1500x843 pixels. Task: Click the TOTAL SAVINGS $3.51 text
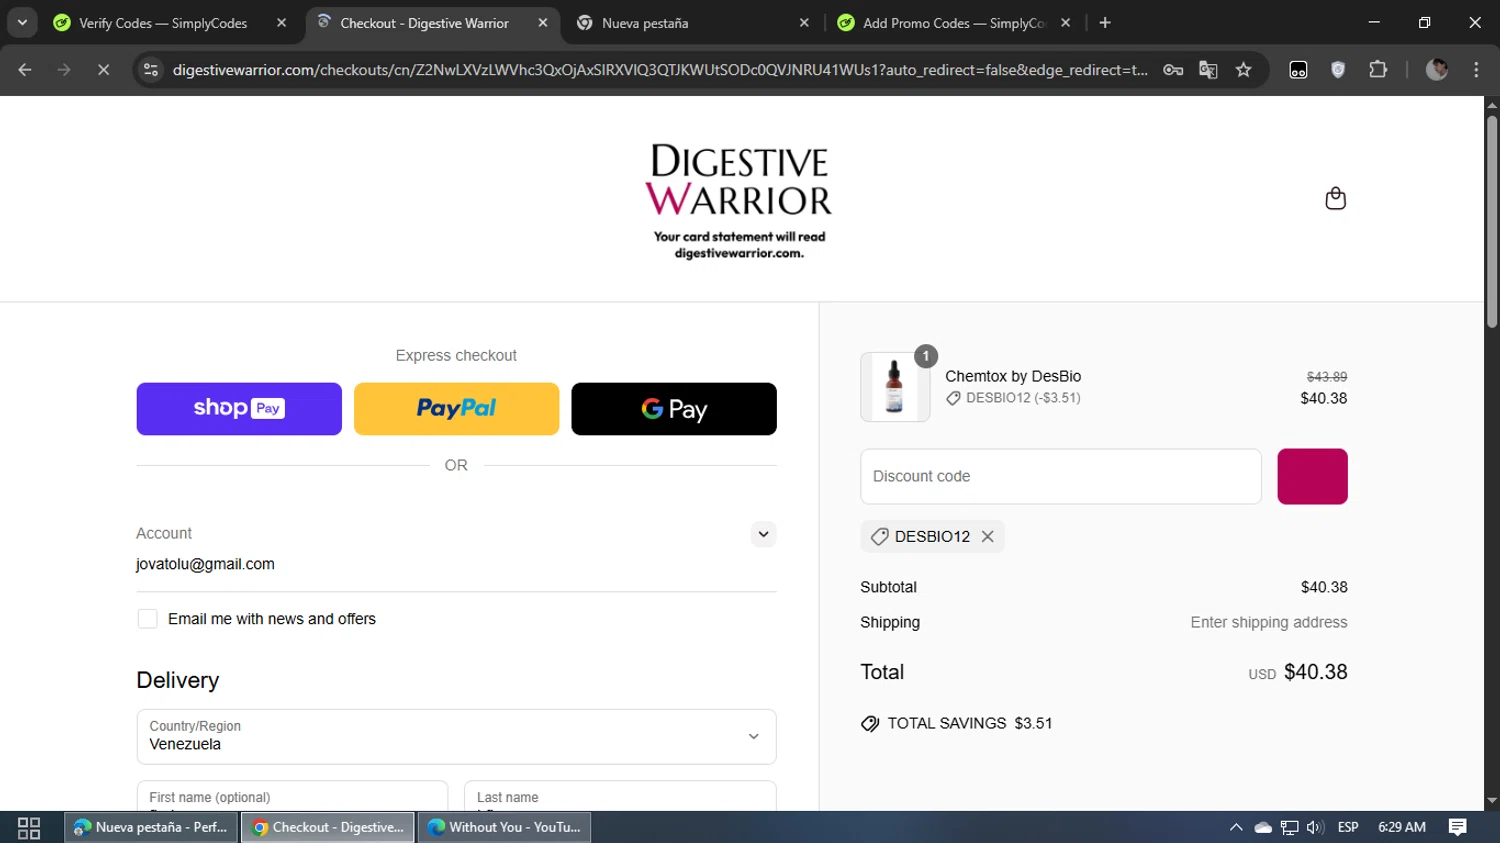(x=969, y=723)
